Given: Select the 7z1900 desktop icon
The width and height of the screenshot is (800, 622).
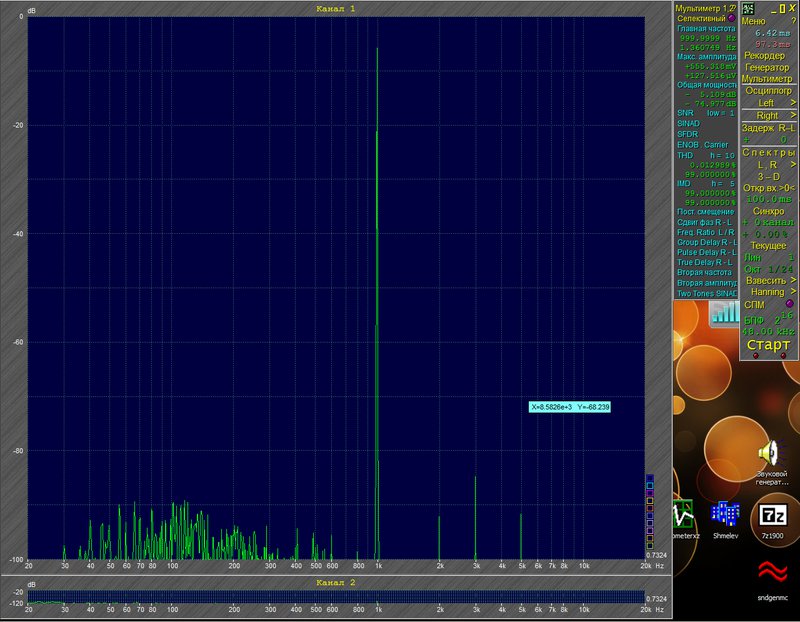Looking at the screenshot, I should click(x=772, y=520).
